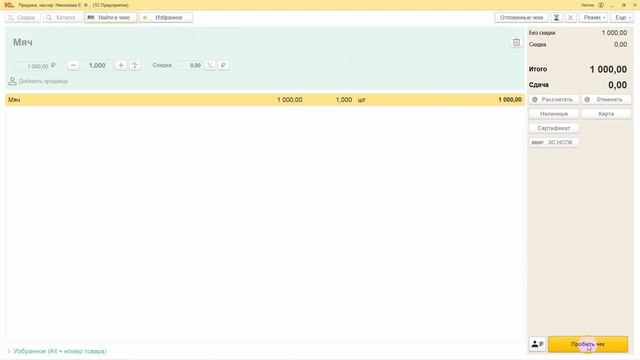Choose ЭС НСПК payment with МИР logo

(x=553, y=142)
